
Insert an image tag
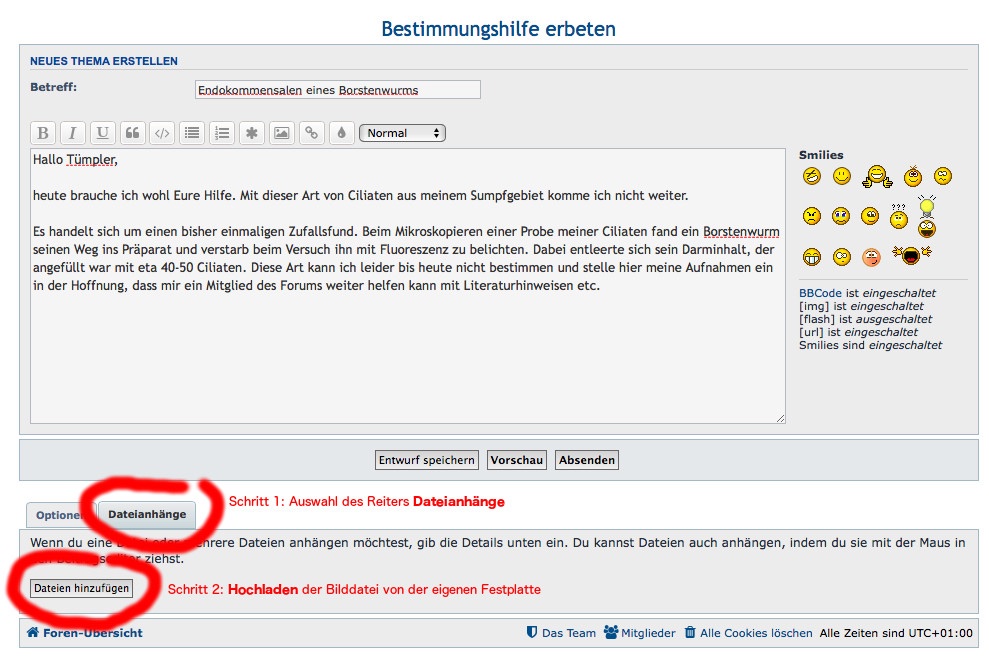pyautogui.click(x=282, y=133)
